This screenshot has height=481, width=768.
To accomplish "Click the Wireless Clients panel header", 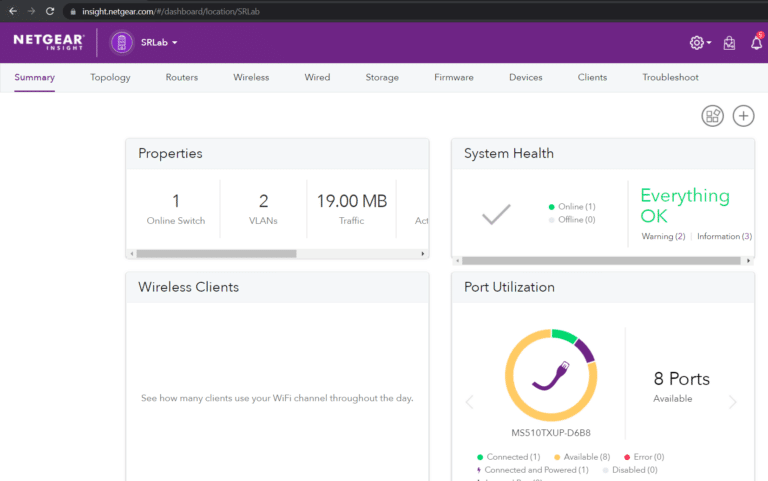I will pos(277,287).
